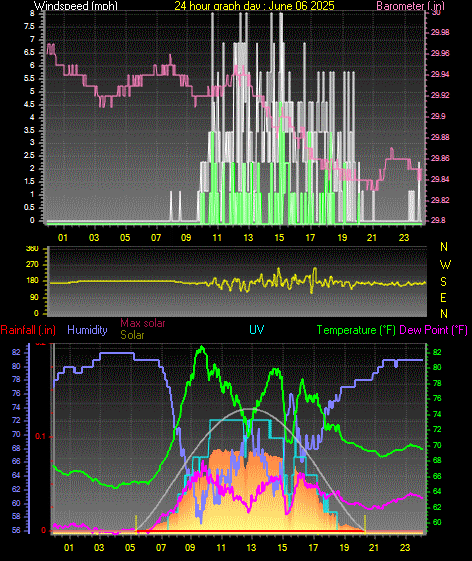
Task: Click the W compass letter beside the direction chart
Action: (x=445, y=265)
